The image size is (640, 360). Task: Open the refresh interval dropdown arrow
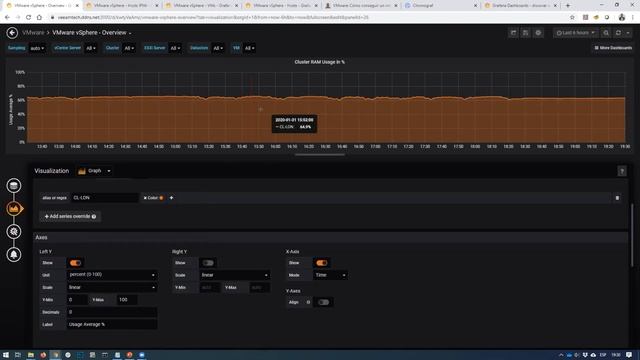coord(628,33)
